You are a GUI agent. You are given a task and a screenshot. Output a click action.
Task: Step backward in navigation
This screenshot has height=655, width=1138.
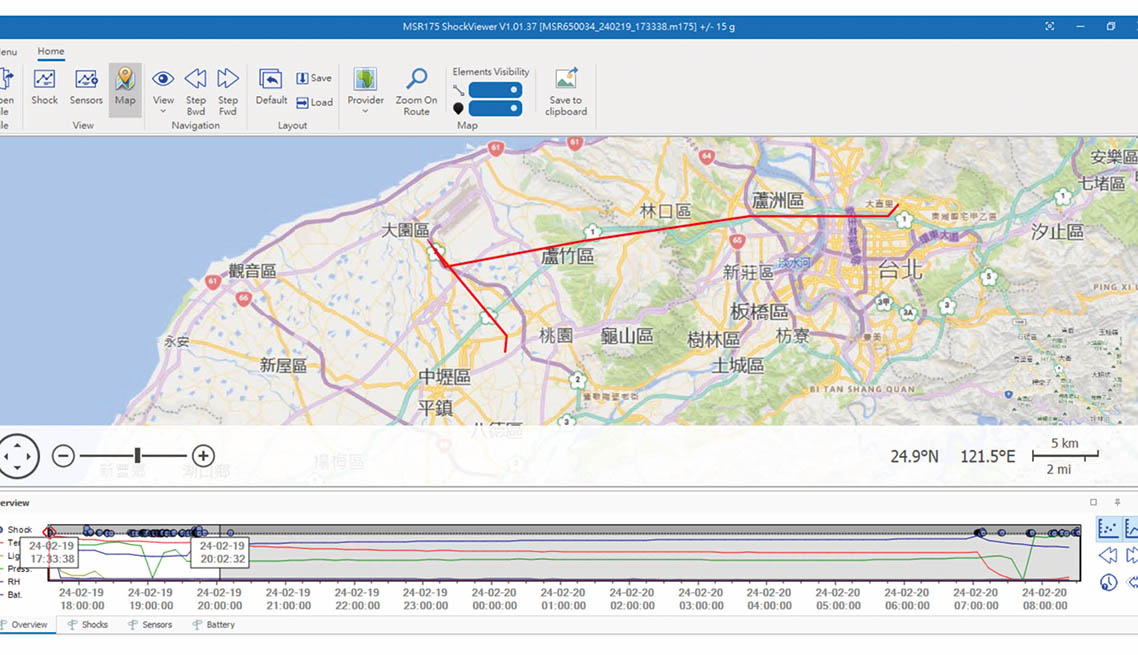point(195,91)
